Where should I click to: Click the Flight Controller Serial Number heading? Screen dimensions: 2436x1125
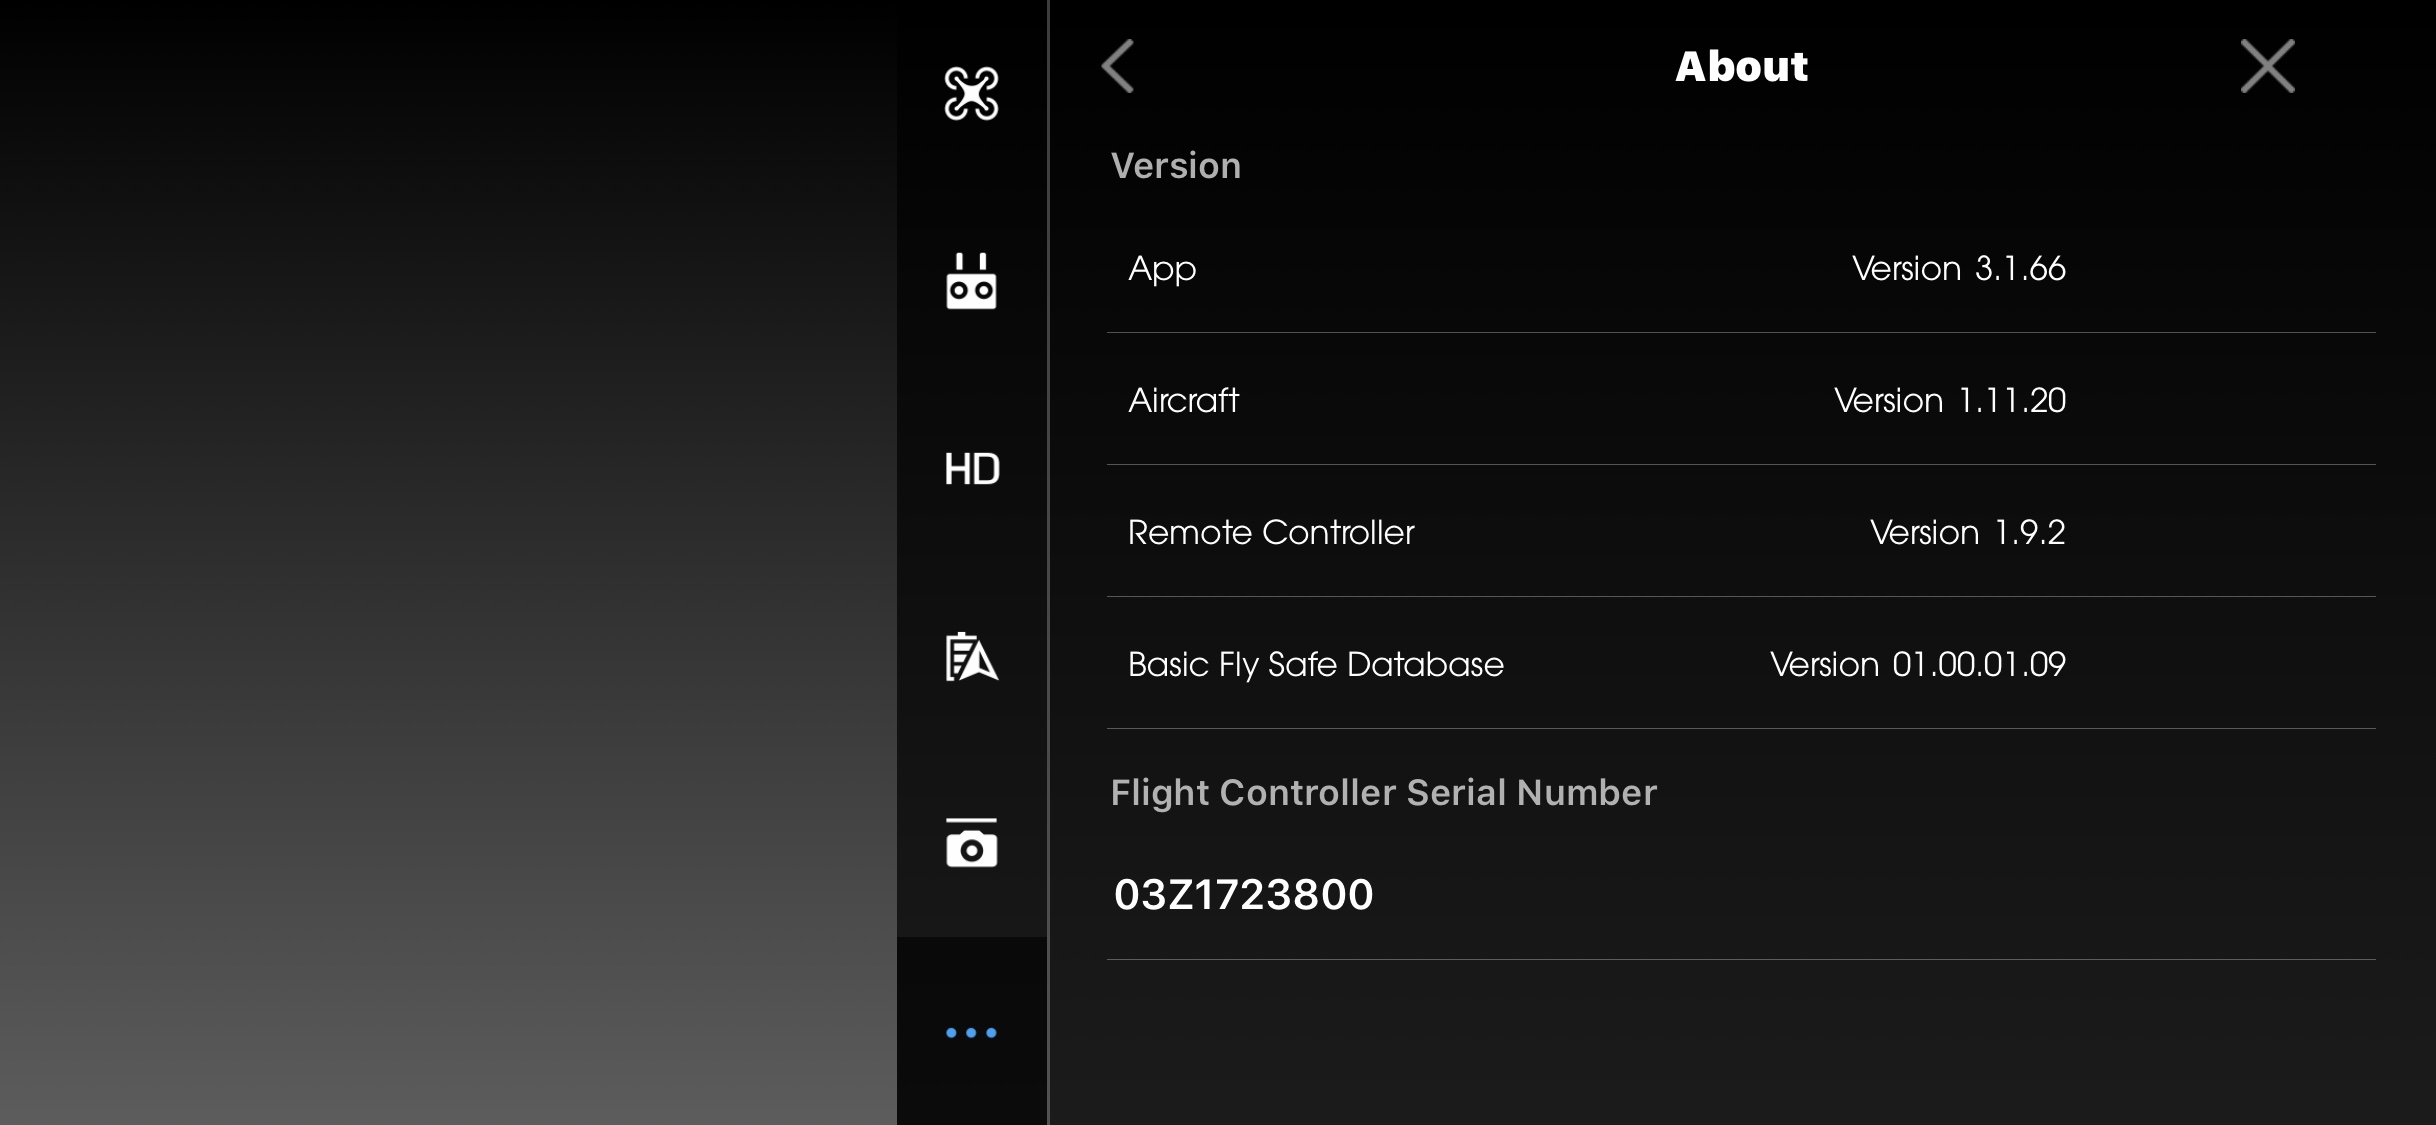point(1383,793)
